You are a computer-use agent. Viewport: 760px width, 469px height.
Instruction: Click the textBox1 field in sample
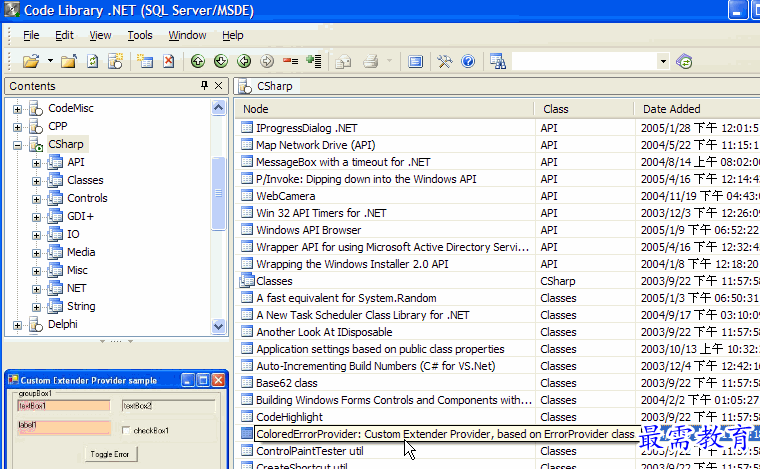63,406
